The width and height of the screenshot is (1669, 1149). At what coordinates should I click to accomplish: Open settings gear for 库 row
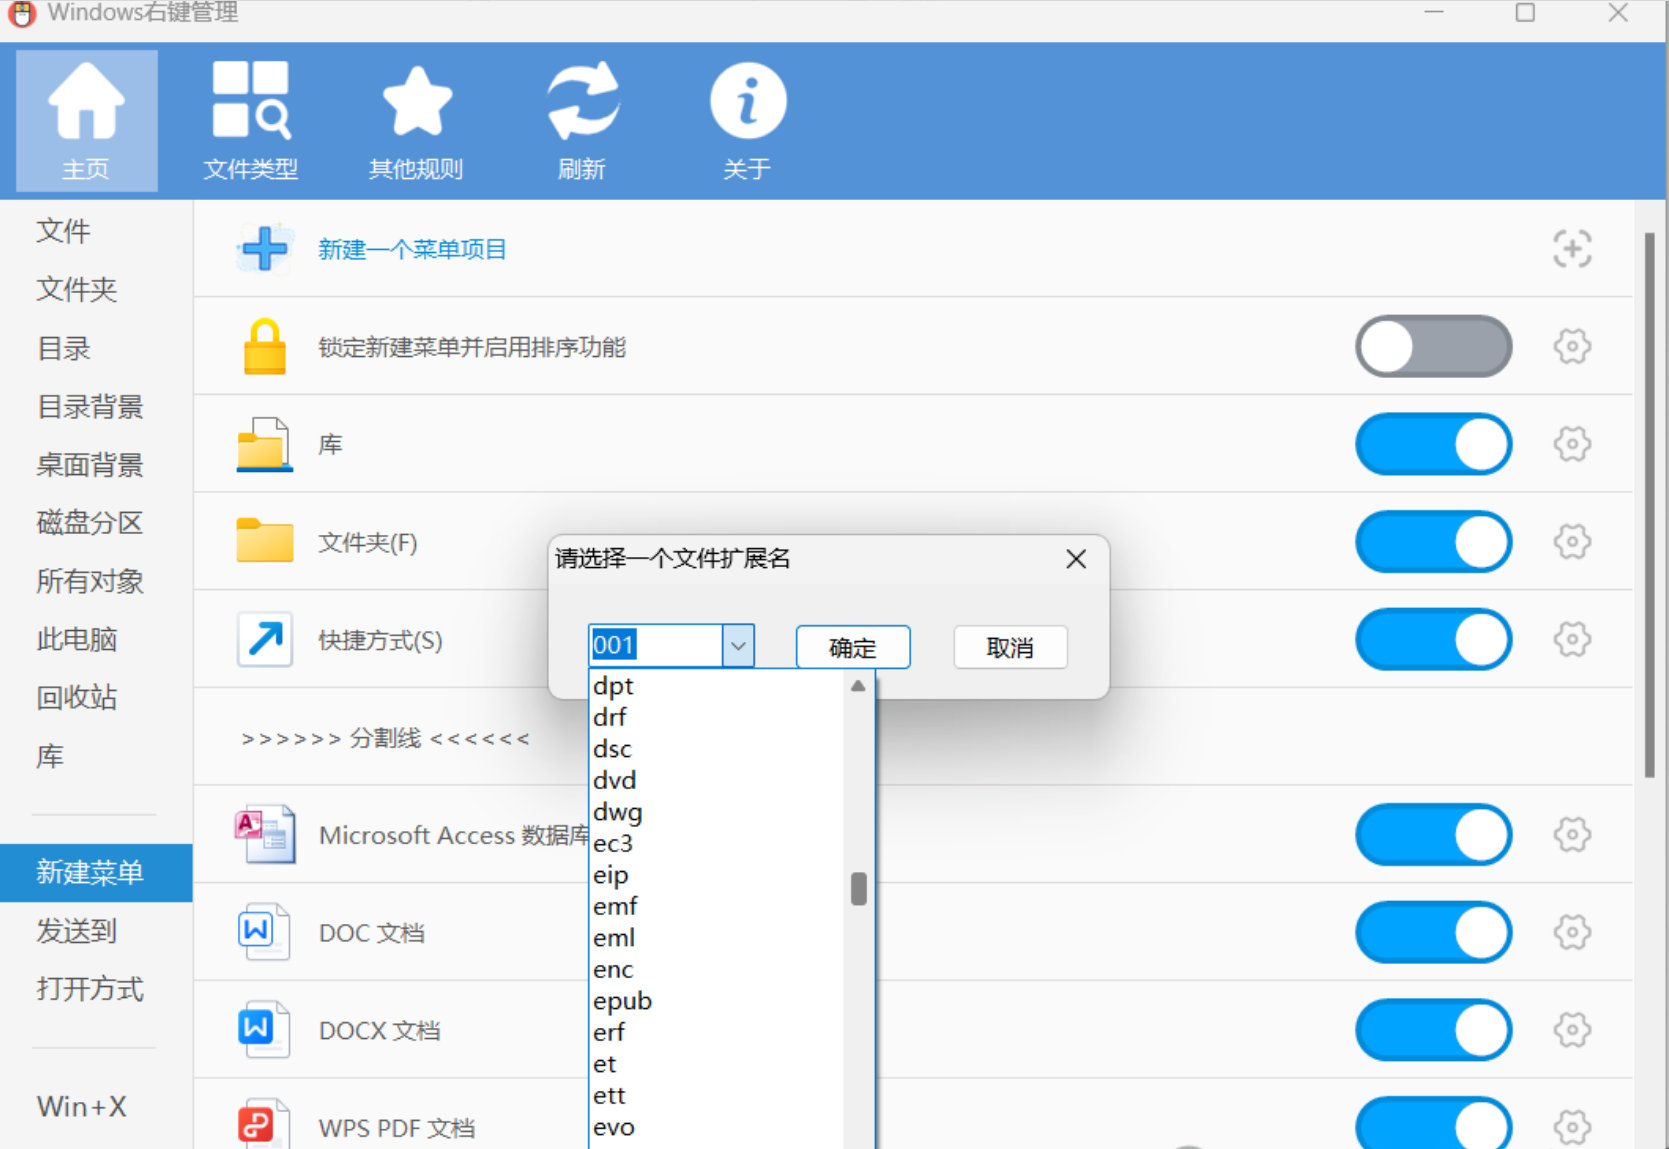click(x=1572, y=443)
